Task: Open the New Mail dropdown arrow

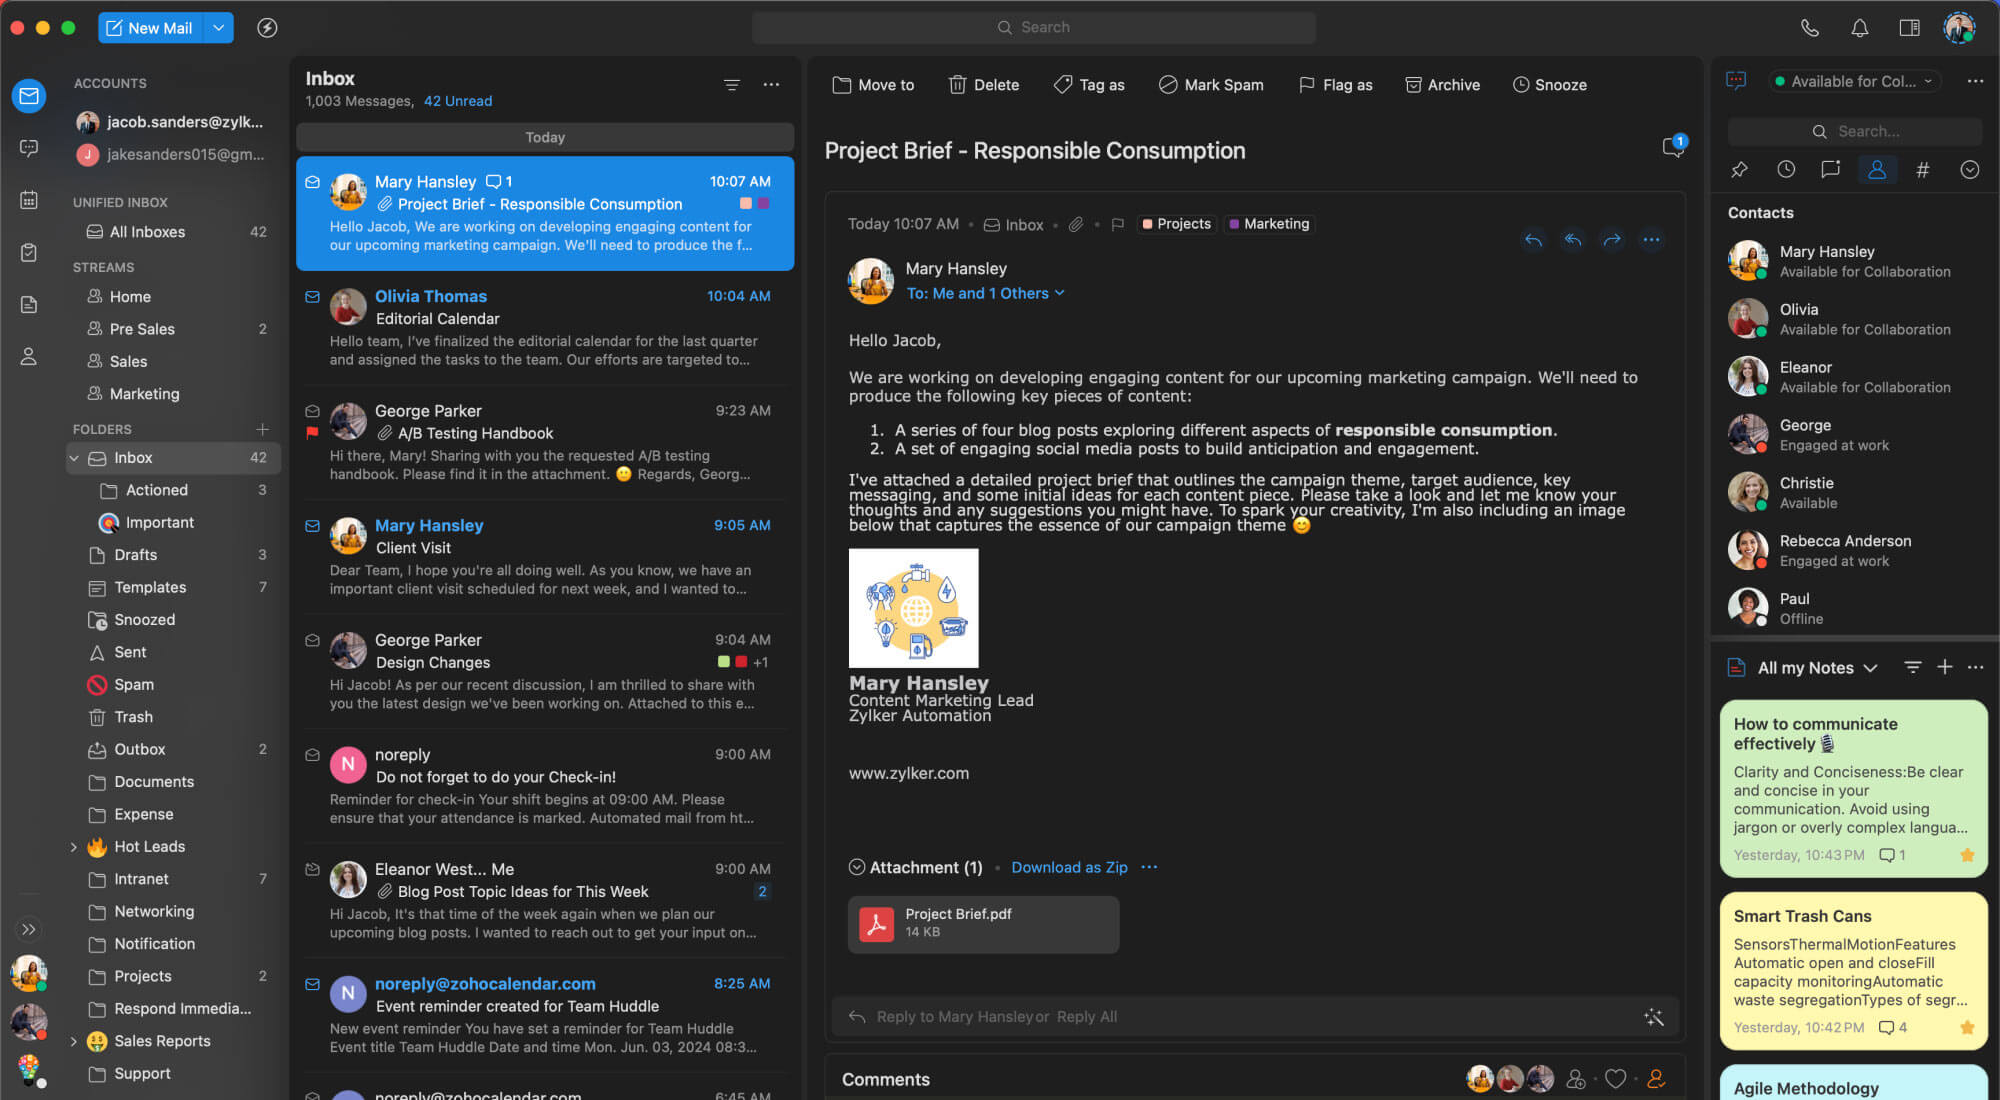Action: pyautogui.click(x=218, y=28)
